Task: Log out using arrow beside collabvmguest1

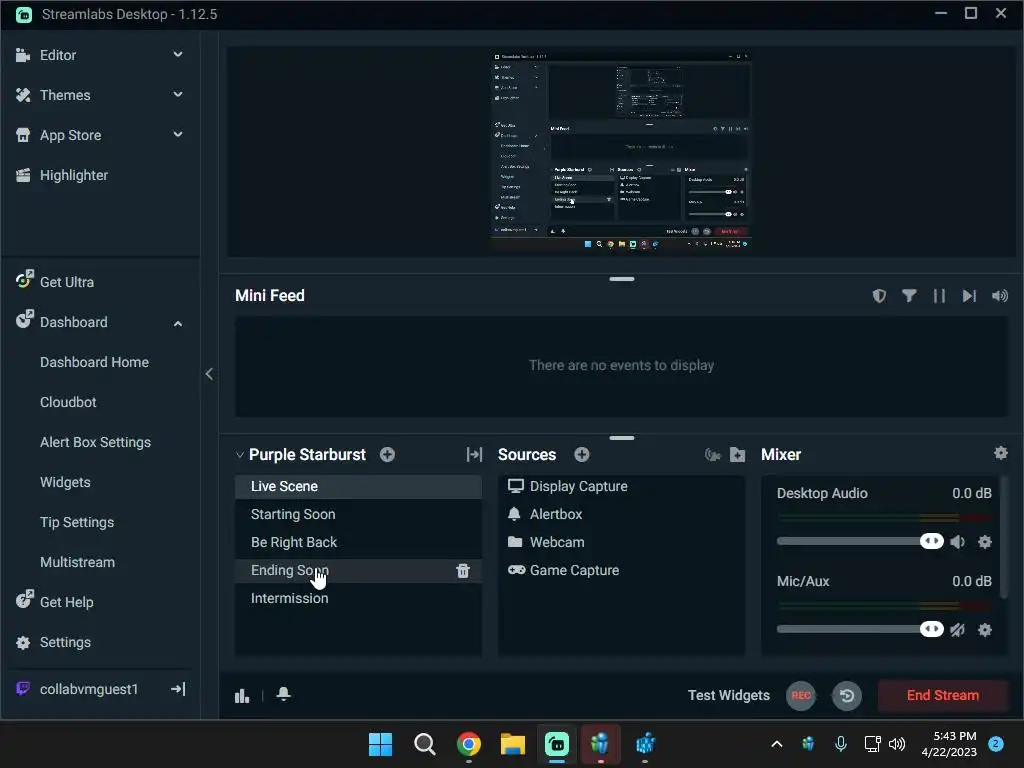Action: (x=178, y=689)
